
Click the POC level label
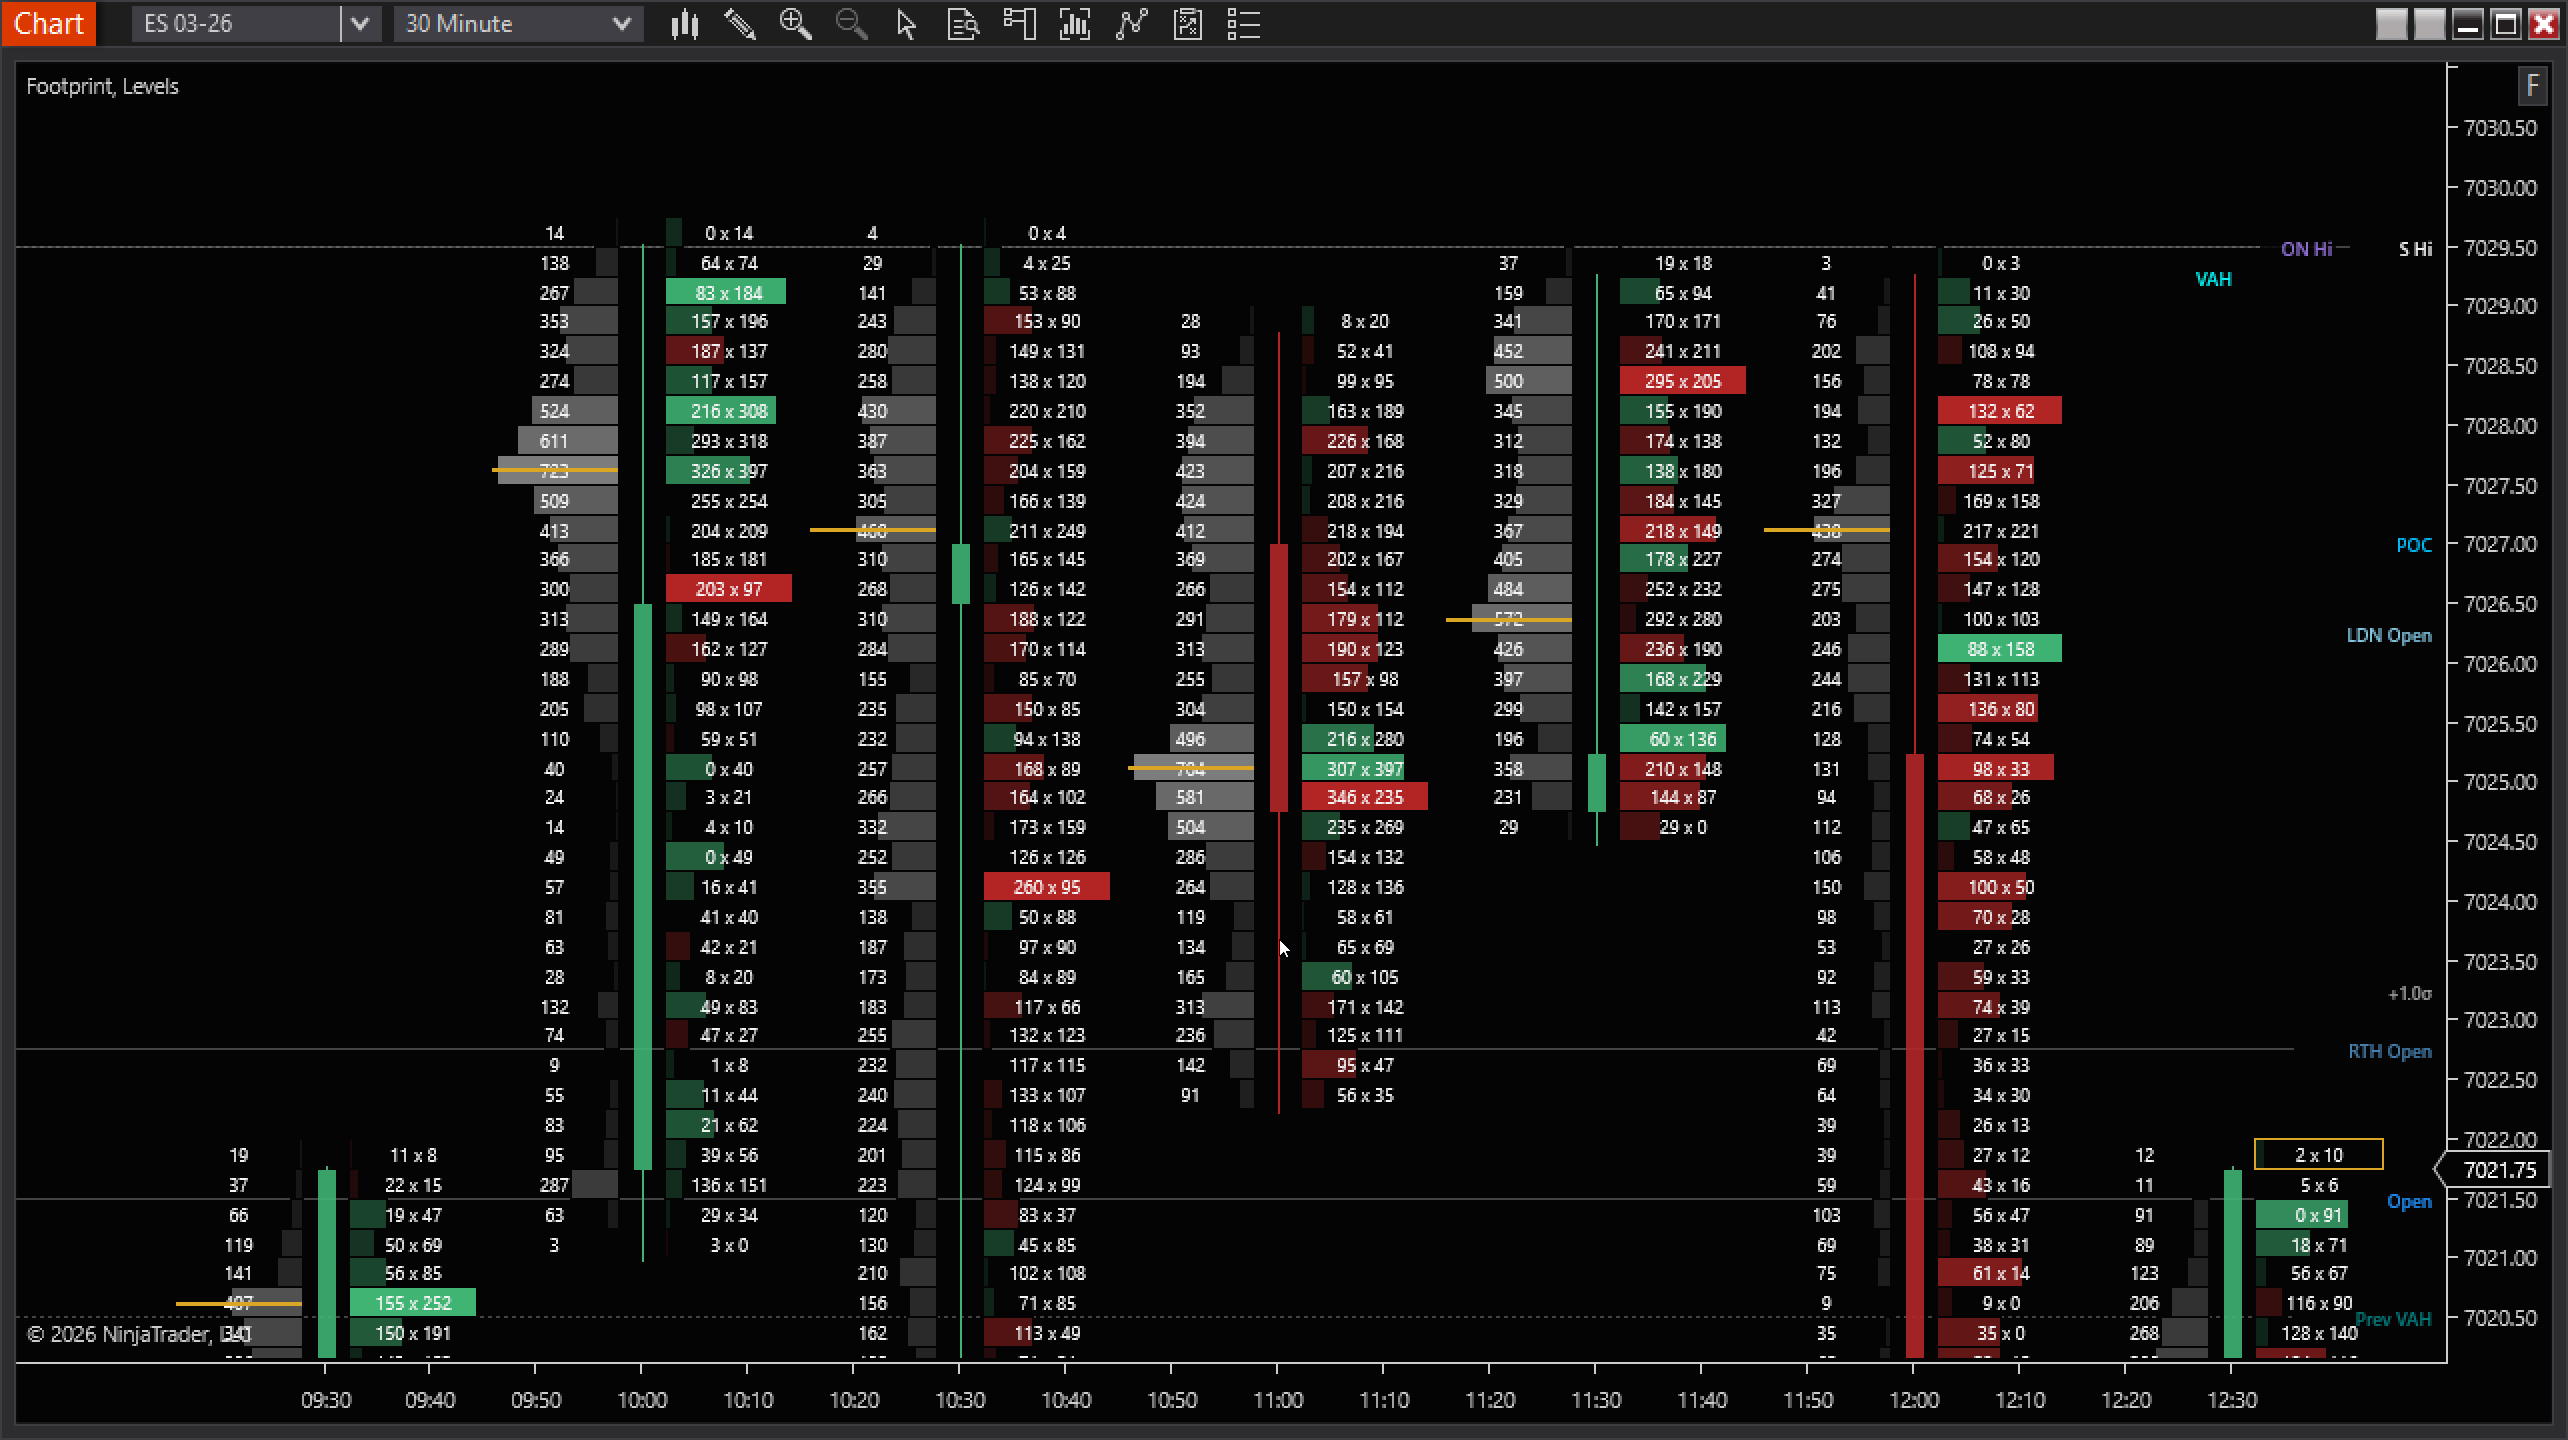point(2413,545)
